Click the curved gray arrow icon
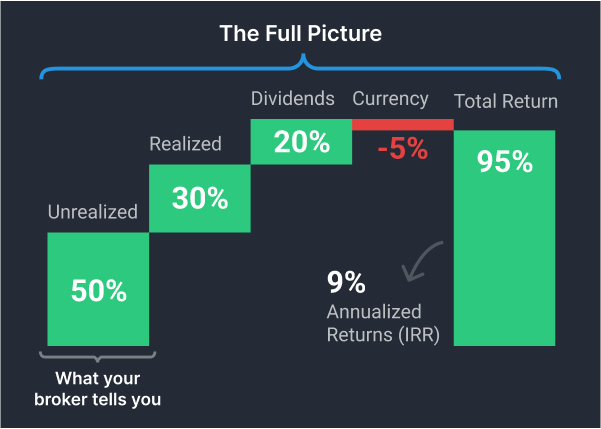This screenshot has width=601, height=429. [x=420, y=262]
